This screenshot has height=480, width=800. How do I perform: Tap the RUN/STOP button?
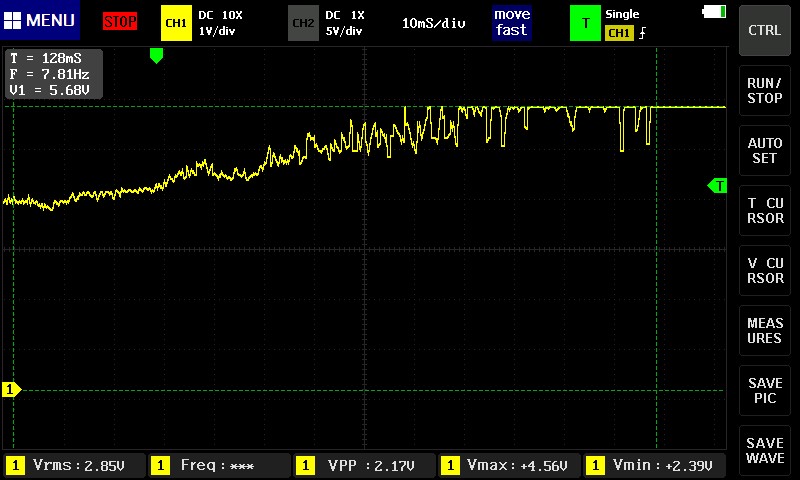coord(764,90)
